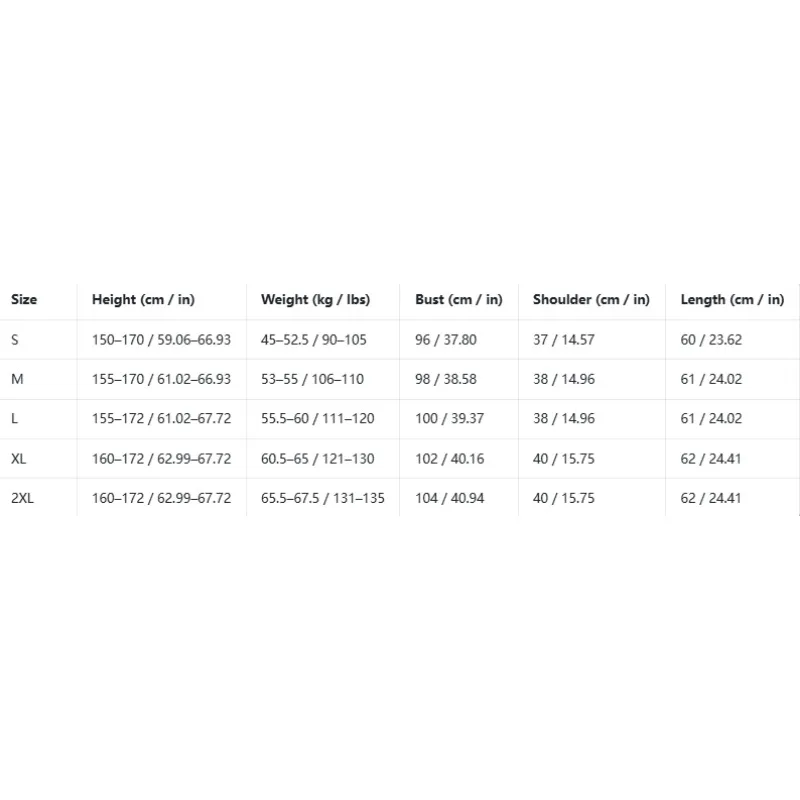Select the Height (cm / in) header

[x=143, y=299]
